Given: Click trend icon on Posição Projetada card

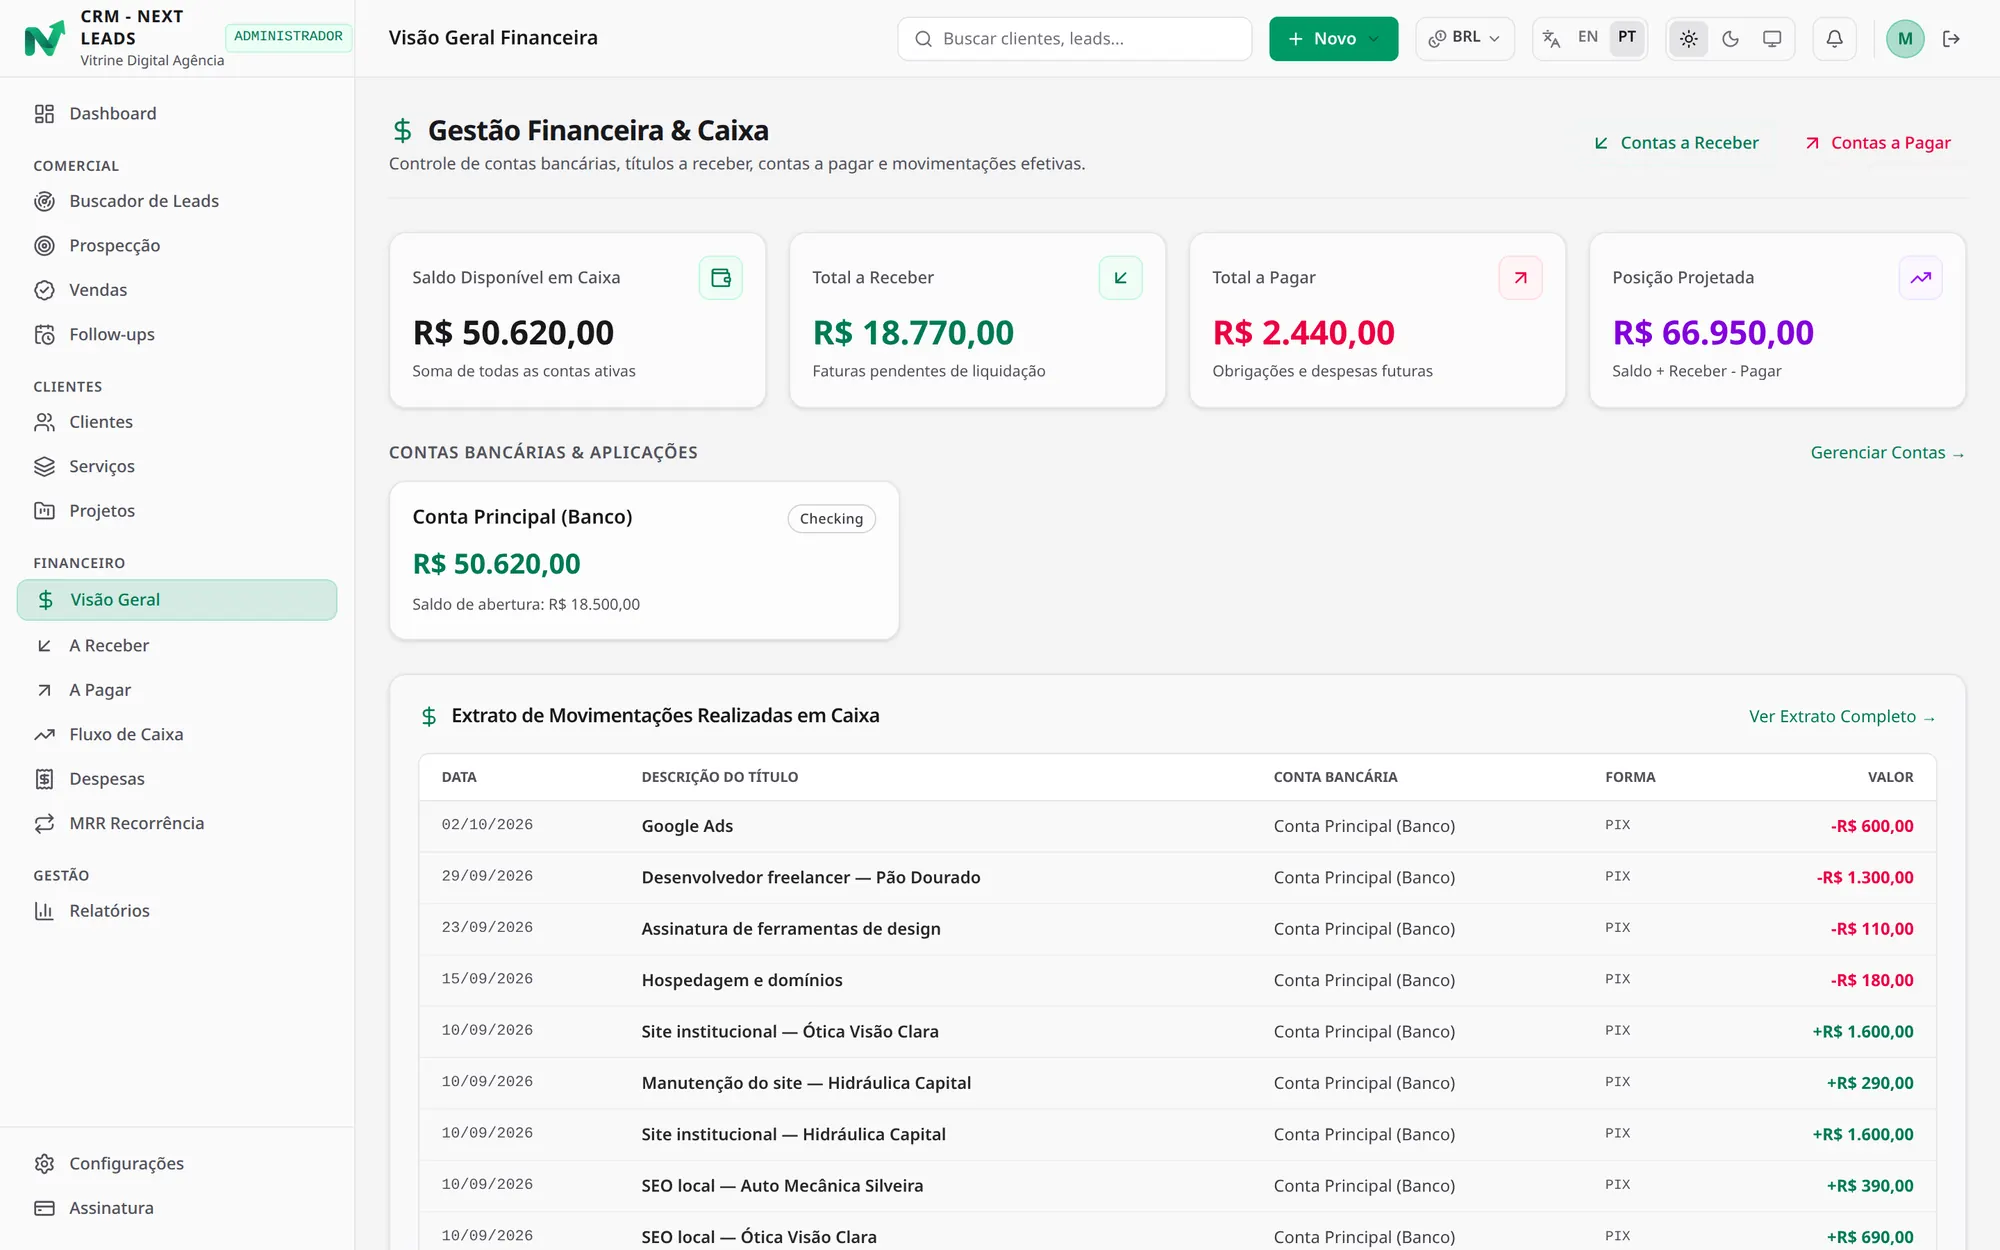Looking at the screenshot, I should pos(1921,278).
